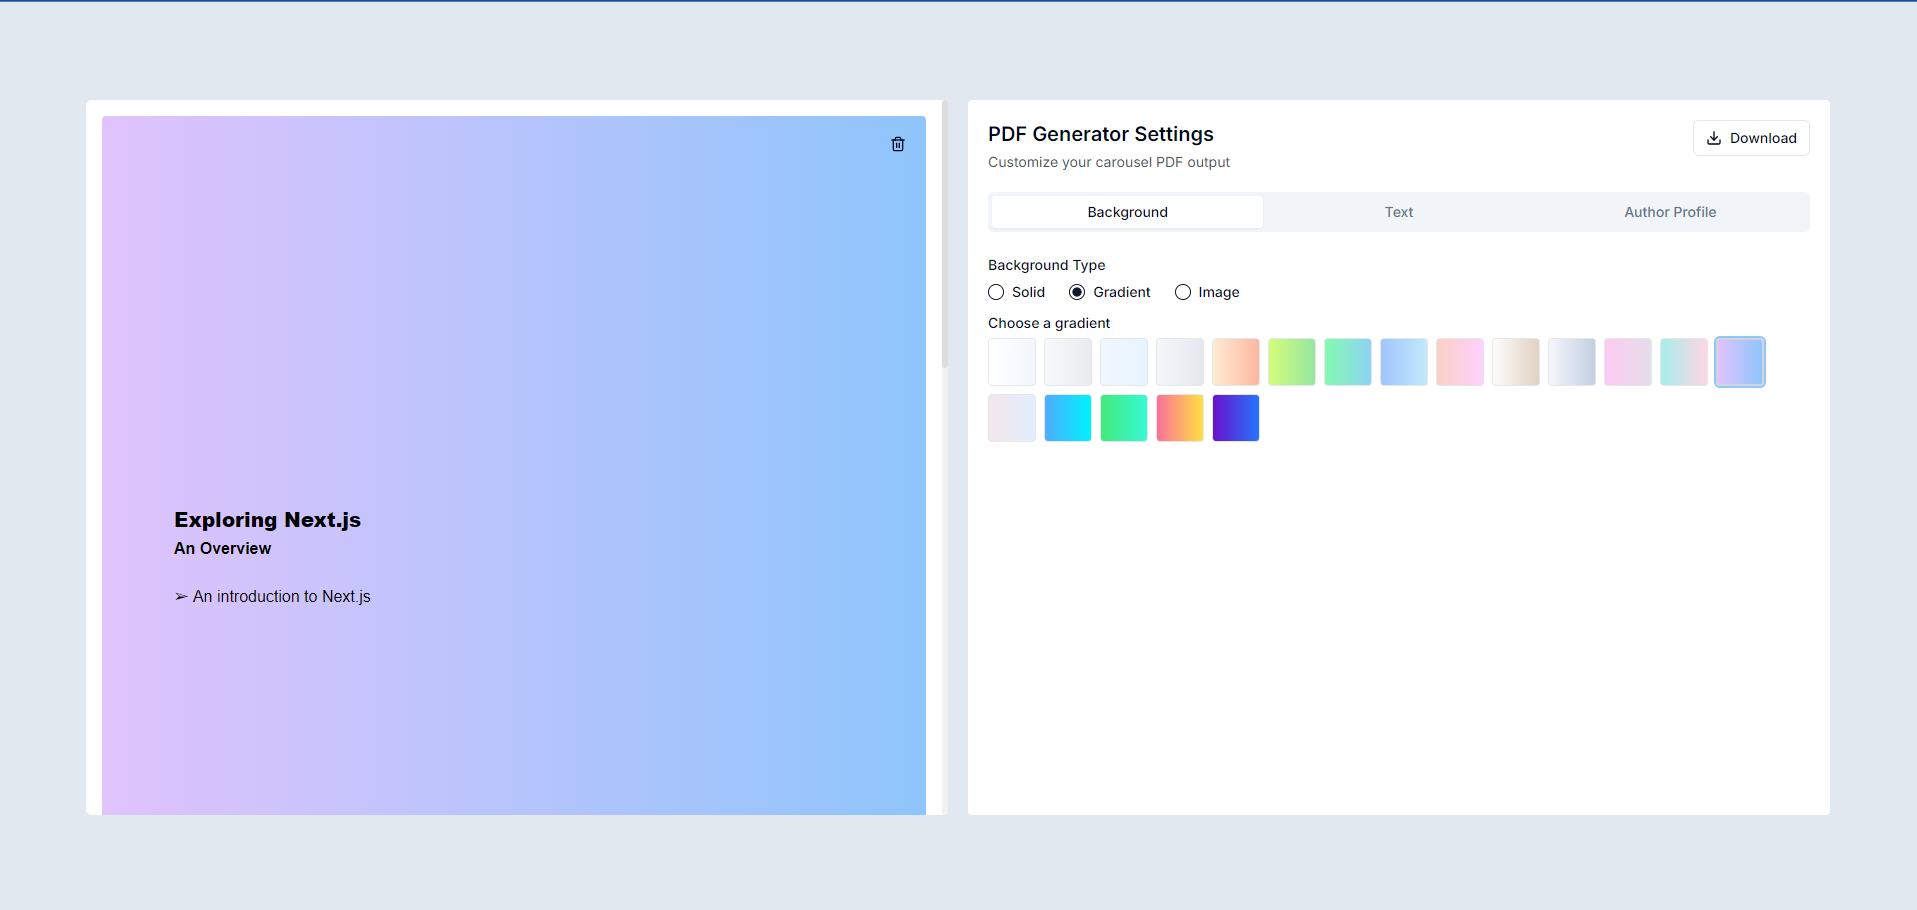
Task: Open the Author Profile tab
Action: [x=1670, y=212]
